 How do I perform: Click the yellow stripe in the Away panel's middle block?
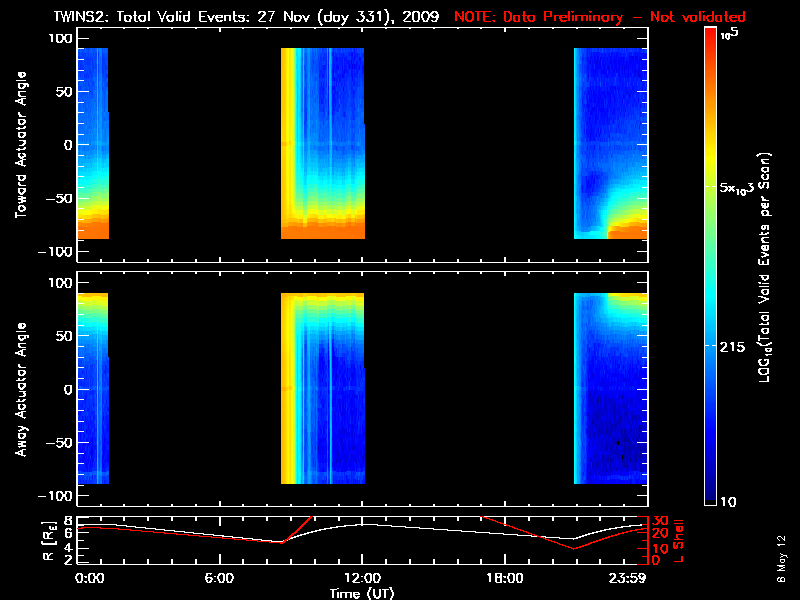tap(291, 390)
